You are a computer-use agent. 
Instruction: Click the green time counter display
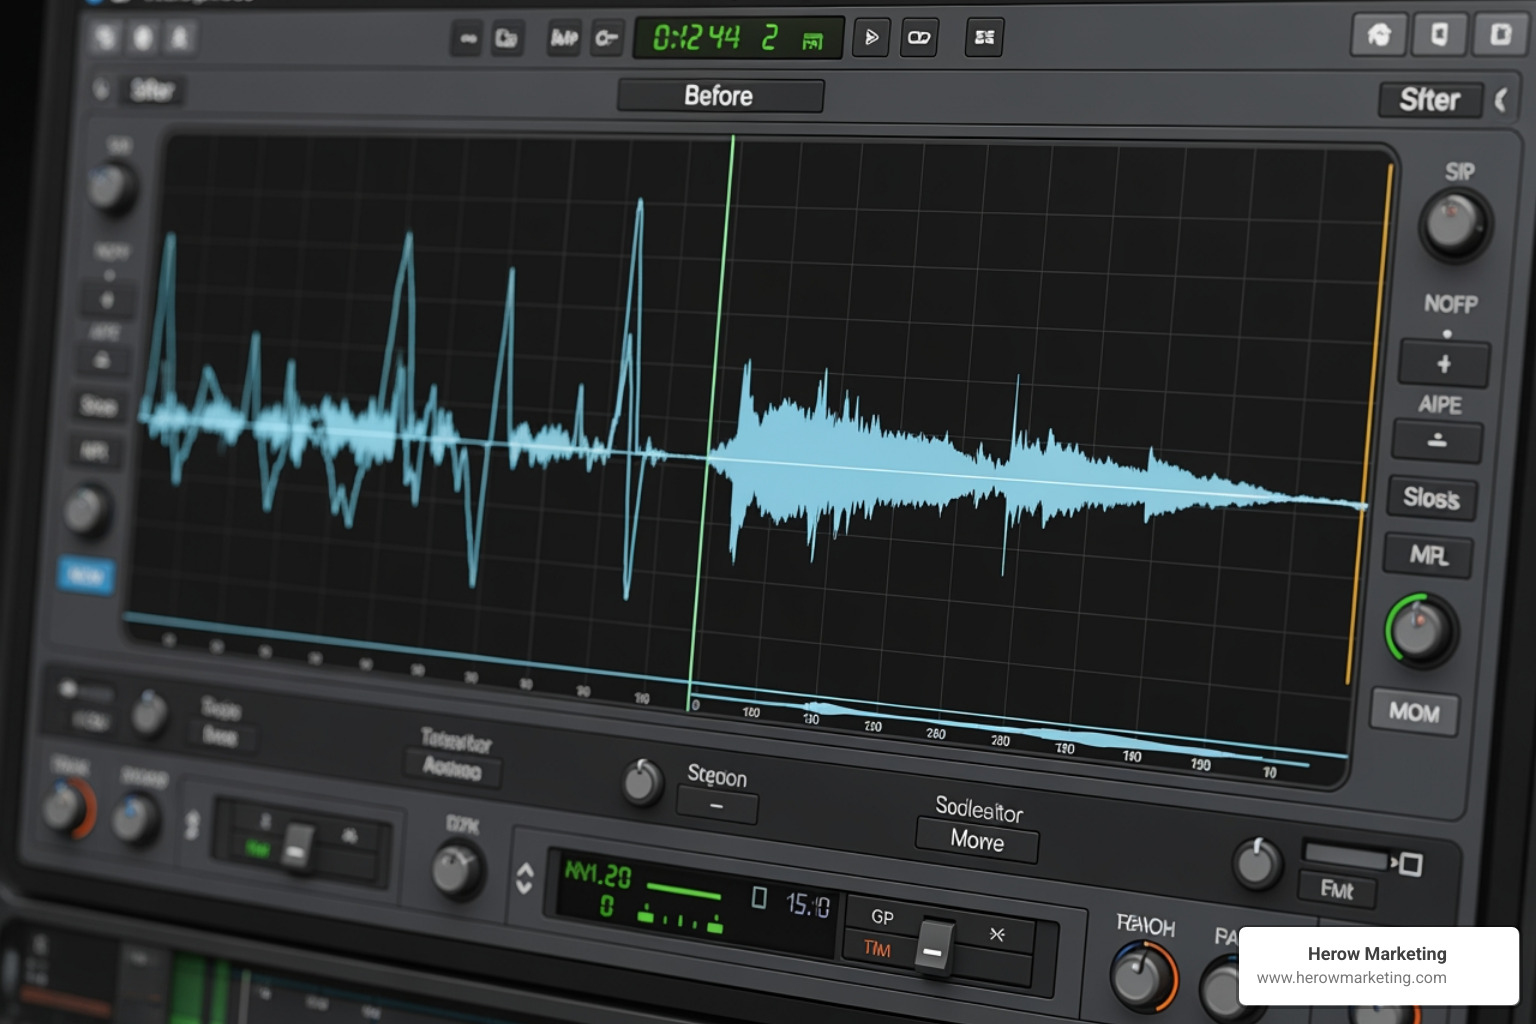738,38
